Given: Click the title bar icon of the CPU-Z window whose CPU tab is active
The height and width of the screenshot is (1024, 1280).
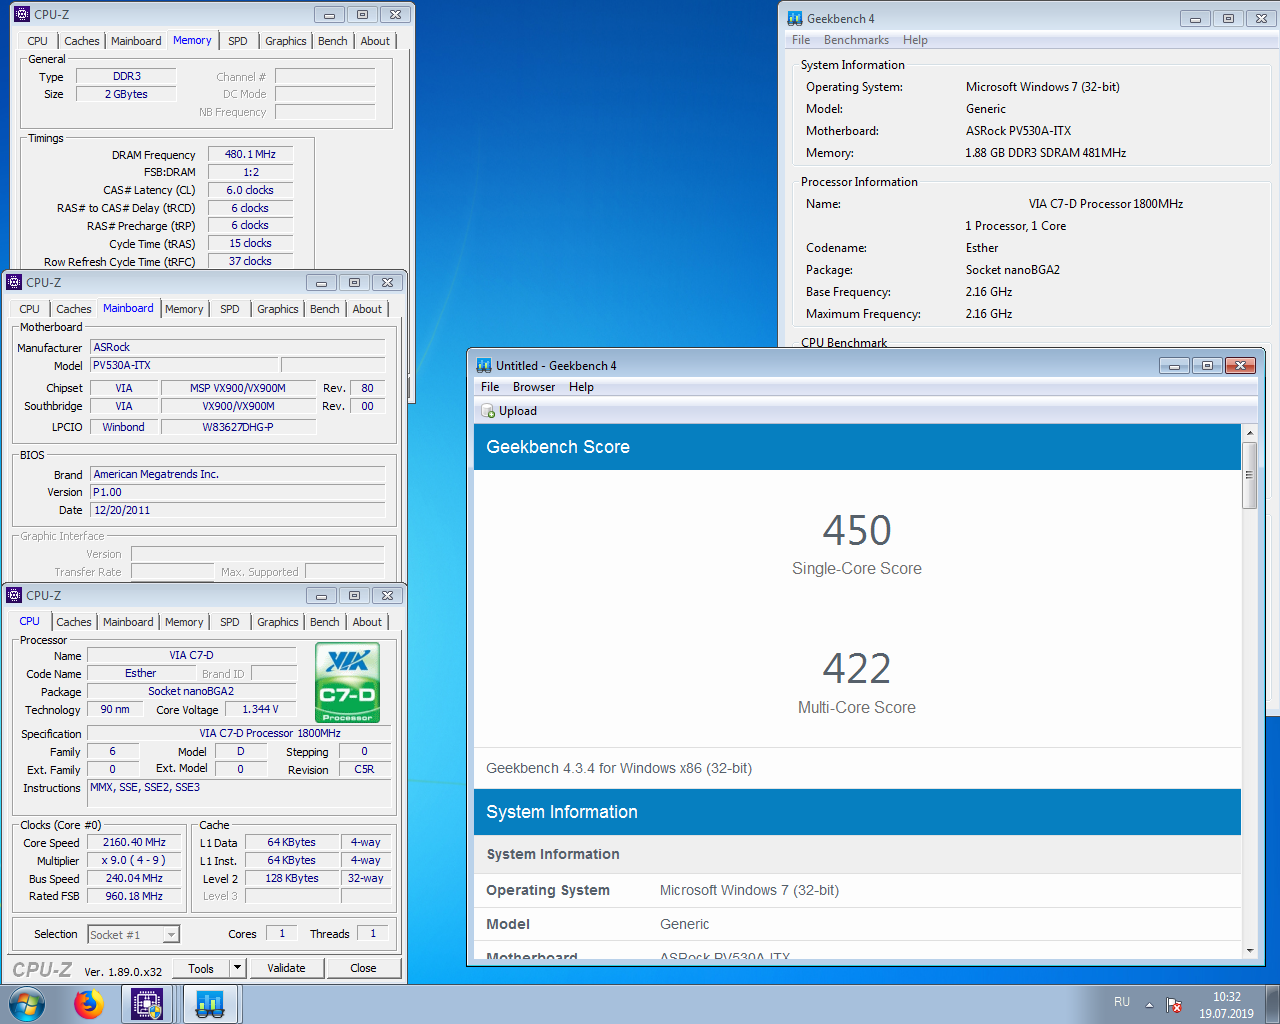Looking at the screenshot, I should click(14, 595).
